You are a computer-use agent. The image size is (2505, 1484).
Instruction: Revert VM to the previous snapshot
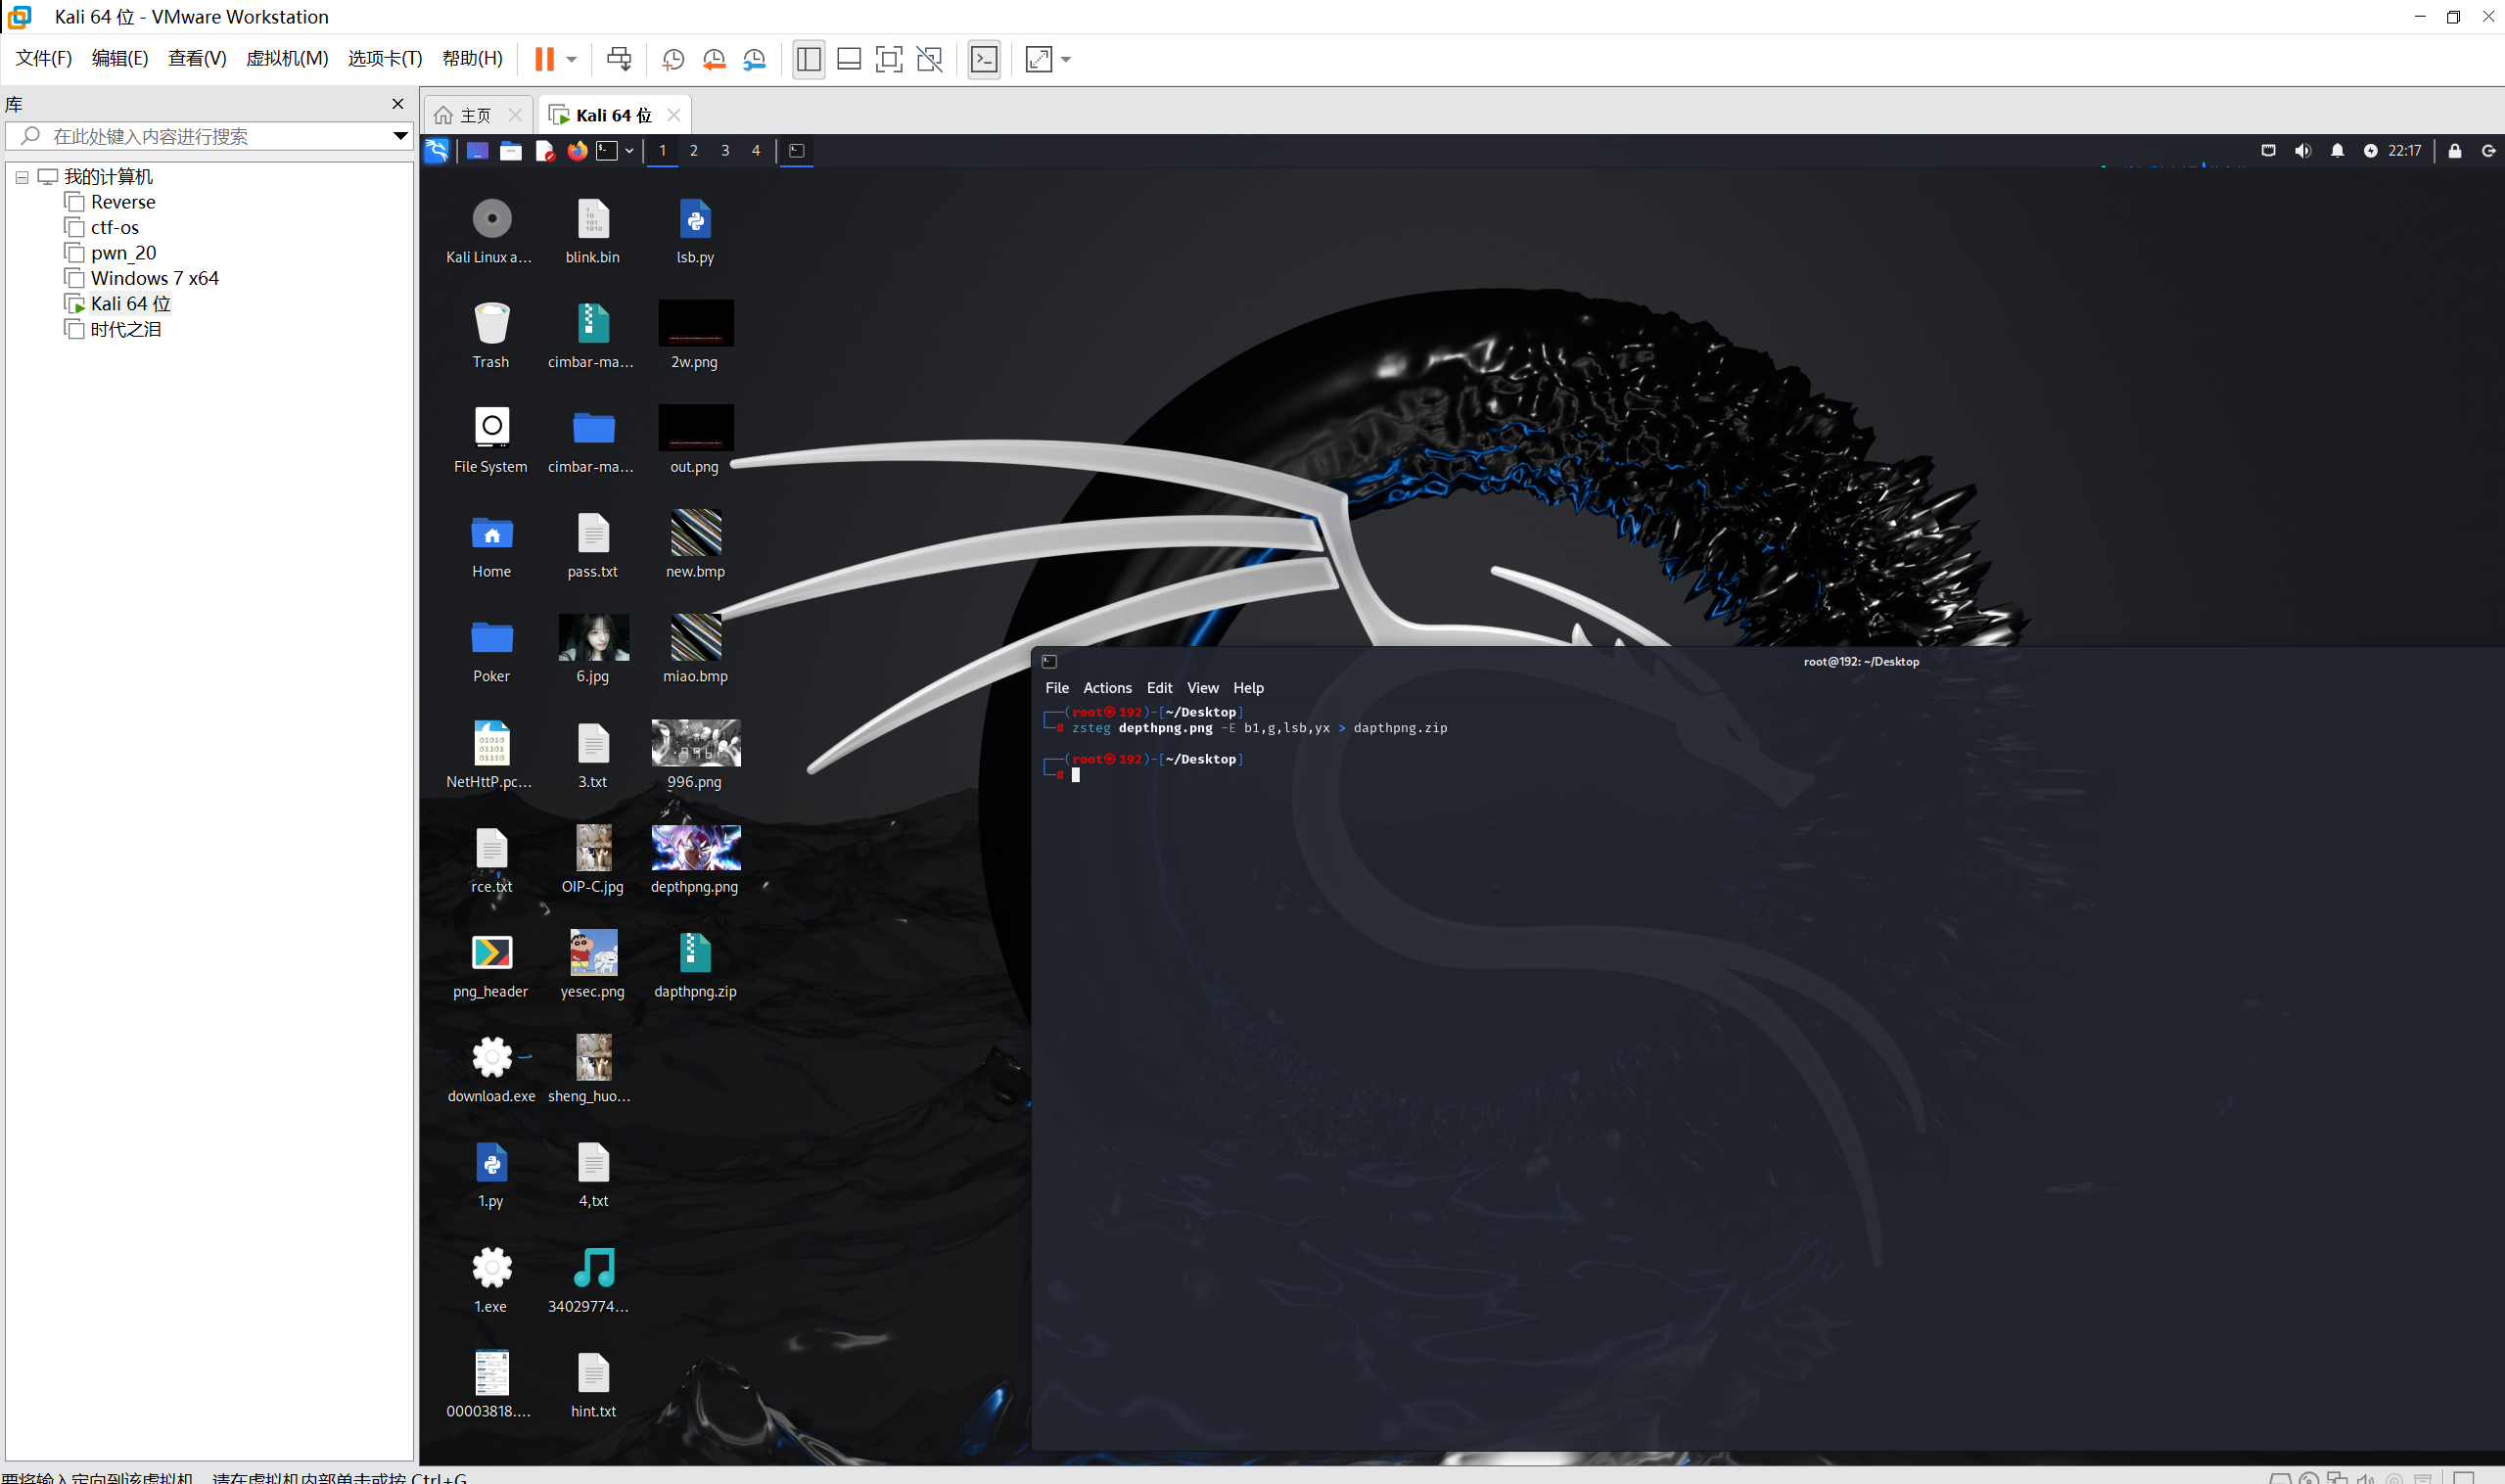[x=714, y=59]
